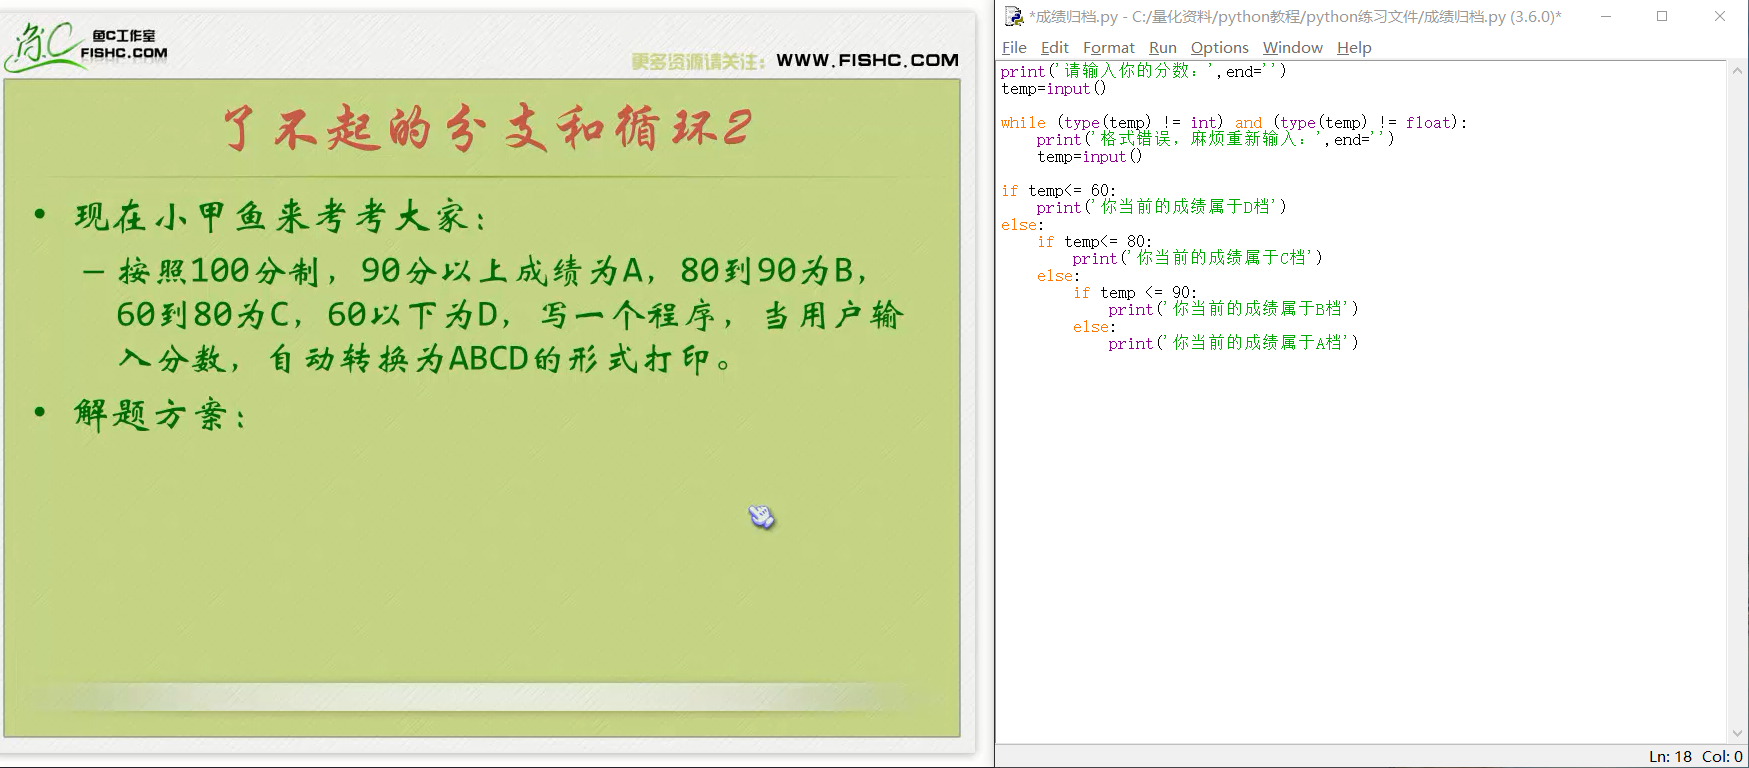Expand the Options menu
The image size is (1749, 768).
[x=1219, y=47]
